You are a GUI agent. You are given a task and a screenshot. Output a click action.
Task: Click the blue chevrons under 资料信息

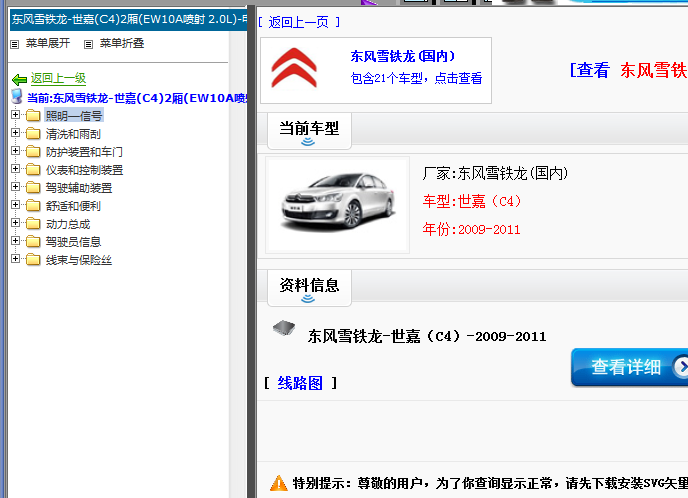[x=308, y=299]
